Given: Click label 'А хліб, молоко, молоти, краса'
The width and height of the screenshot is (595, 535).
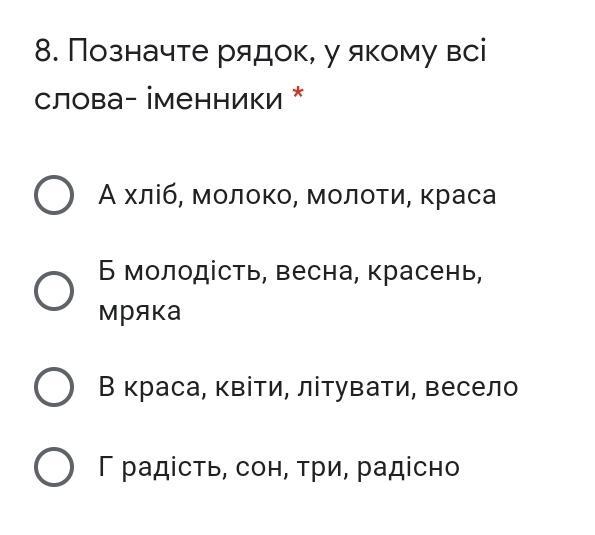Looking at the screenshot, I should [x=297, y=196].
